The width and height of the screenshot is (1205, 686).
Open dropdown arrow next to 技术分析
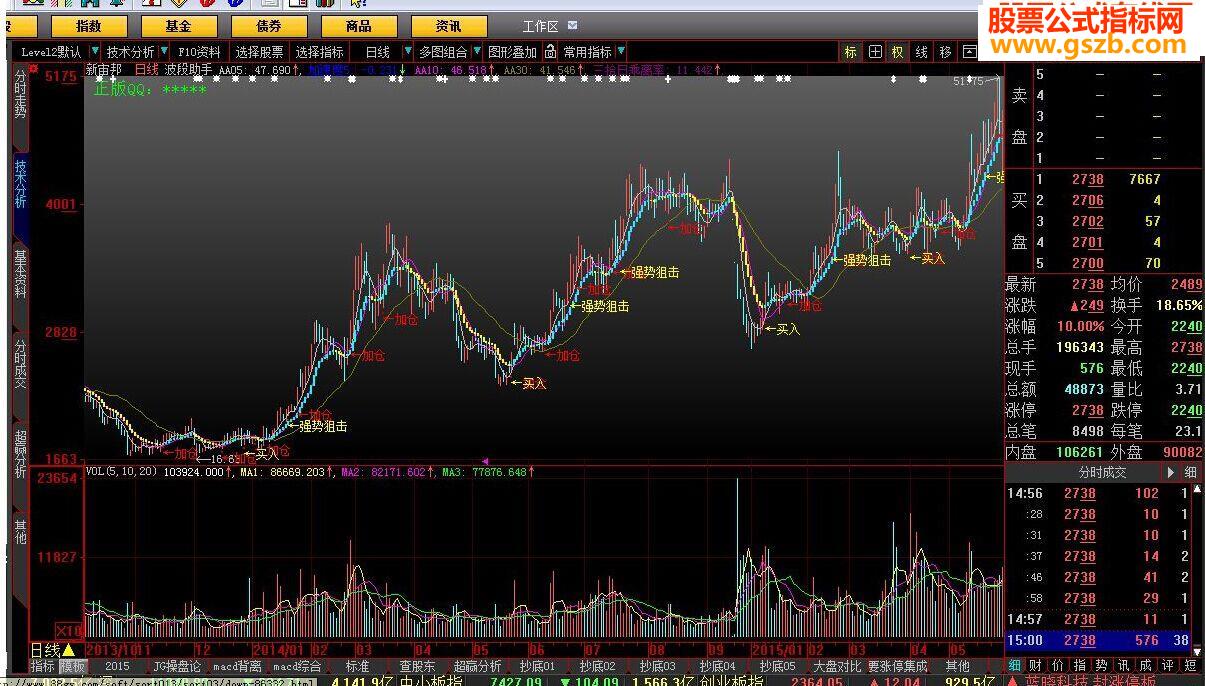(163, 52)
